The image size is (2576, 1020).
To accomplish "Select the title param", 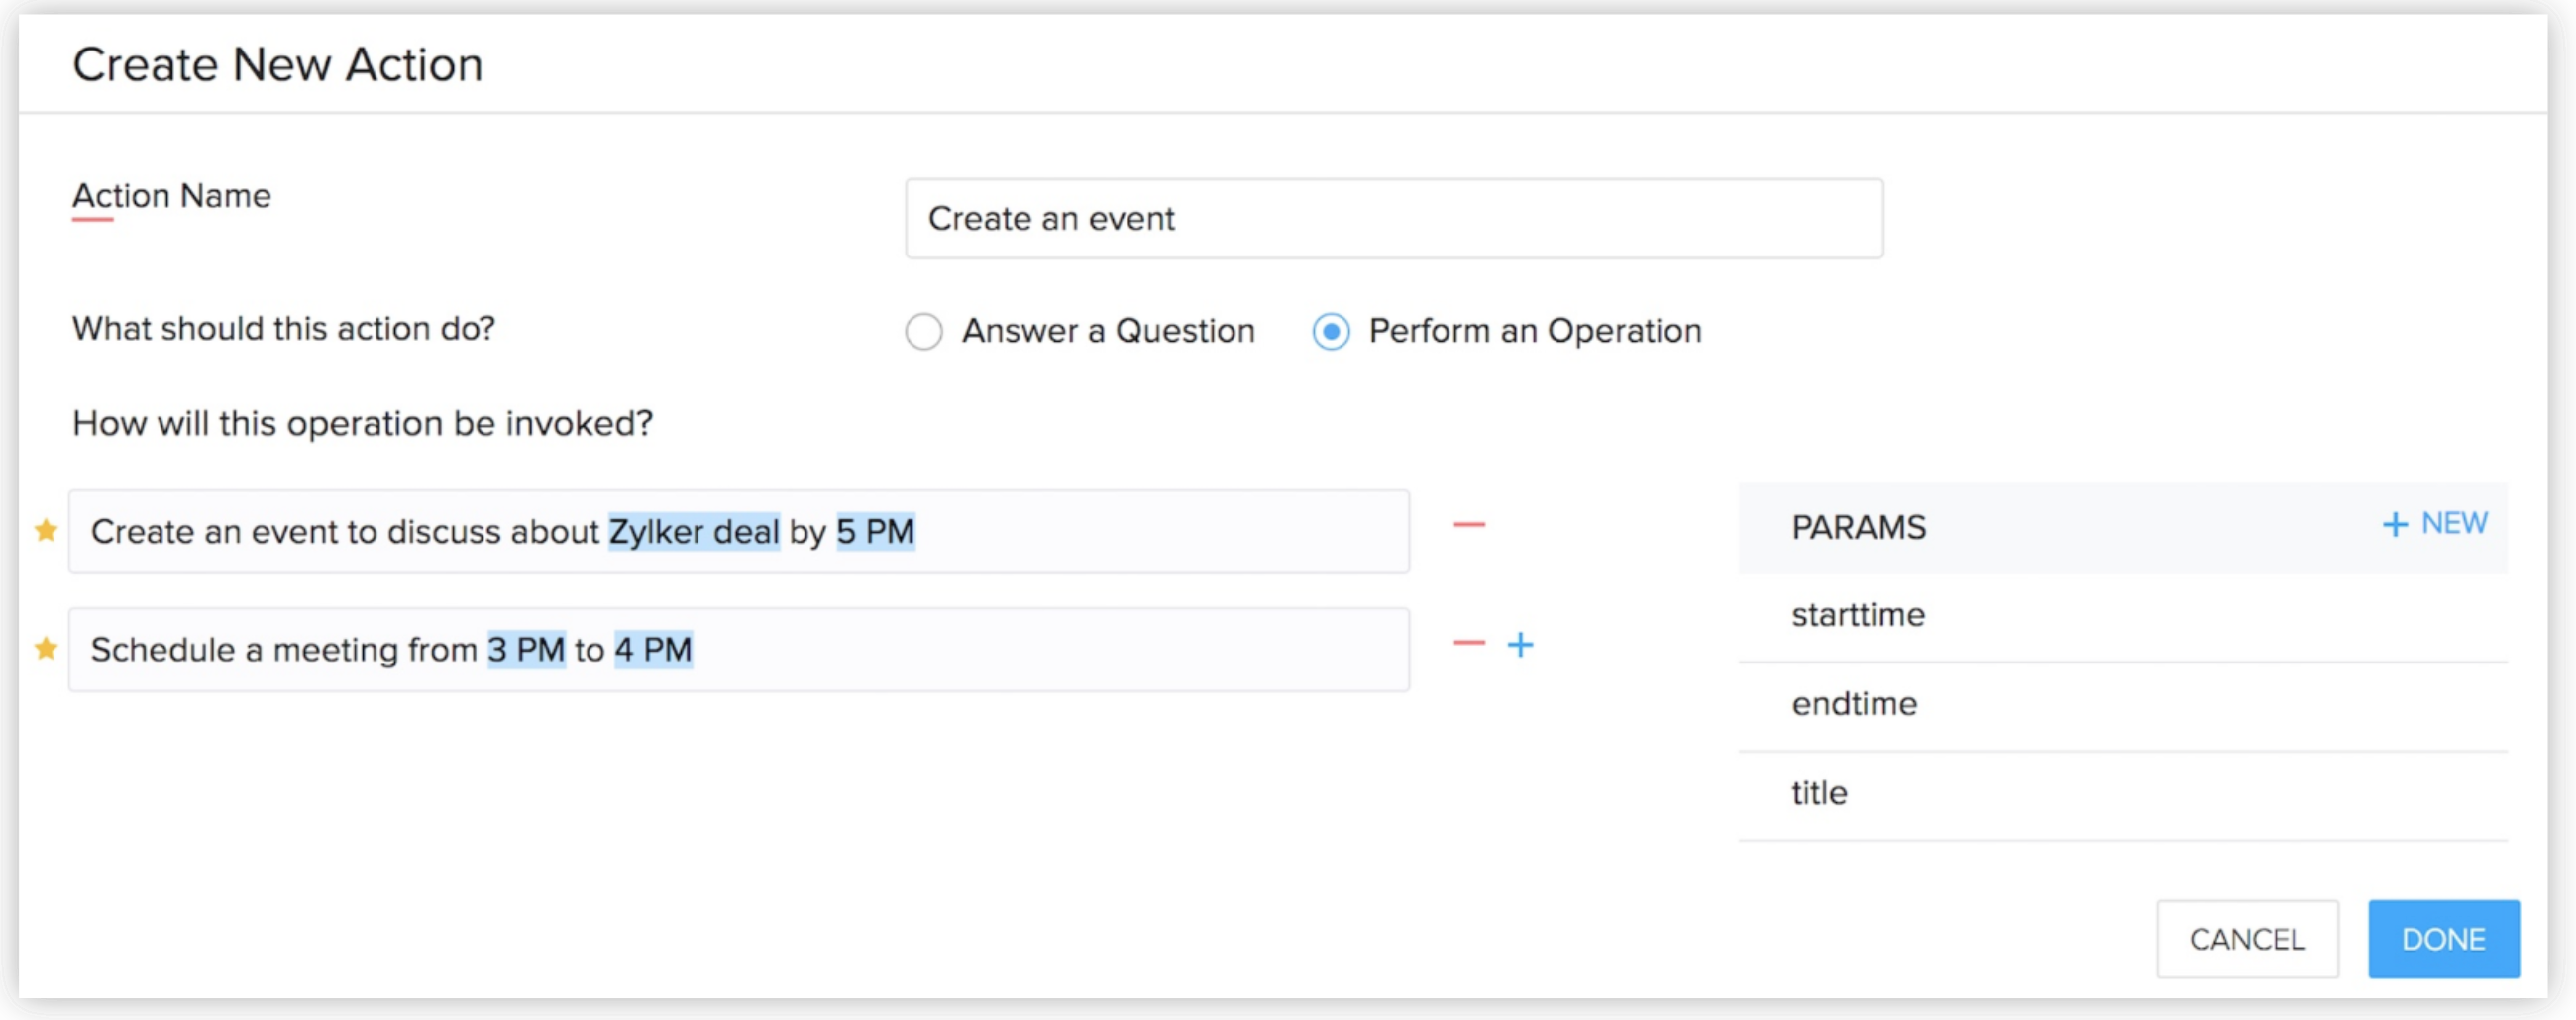I will (1819, 794).
